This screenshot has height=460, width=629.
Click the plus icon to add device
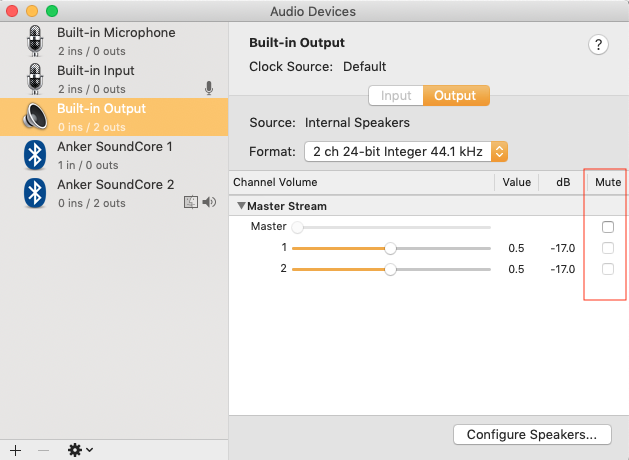click(15, 450)
